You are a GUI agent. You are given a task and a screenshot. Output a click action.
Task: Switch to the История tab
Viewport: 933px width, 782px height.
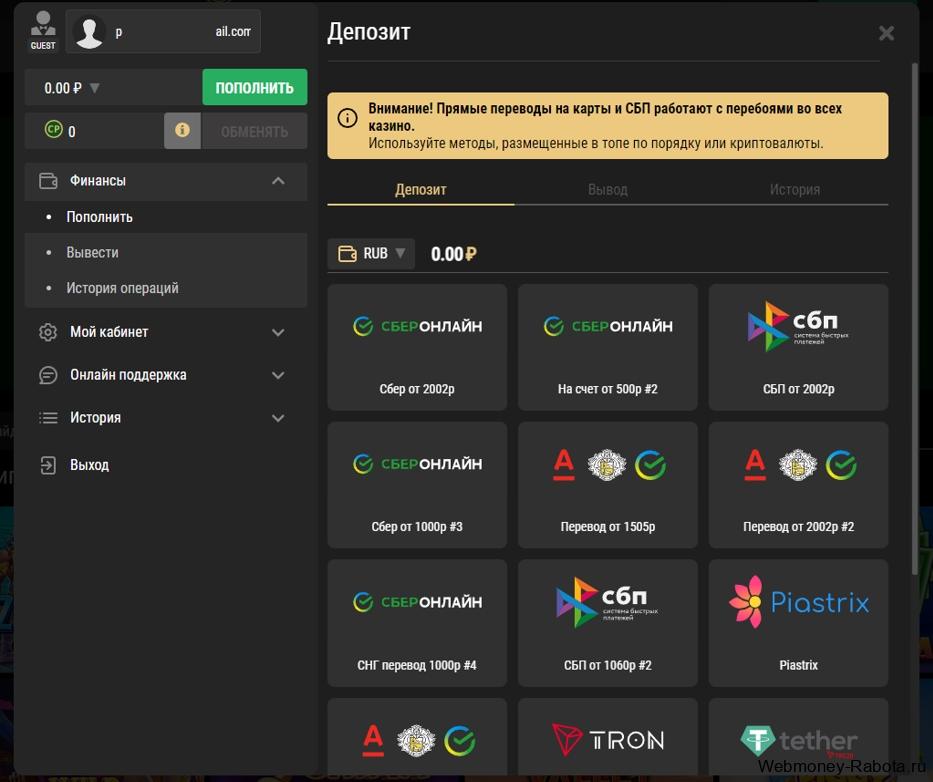click(x=794, y=190)
